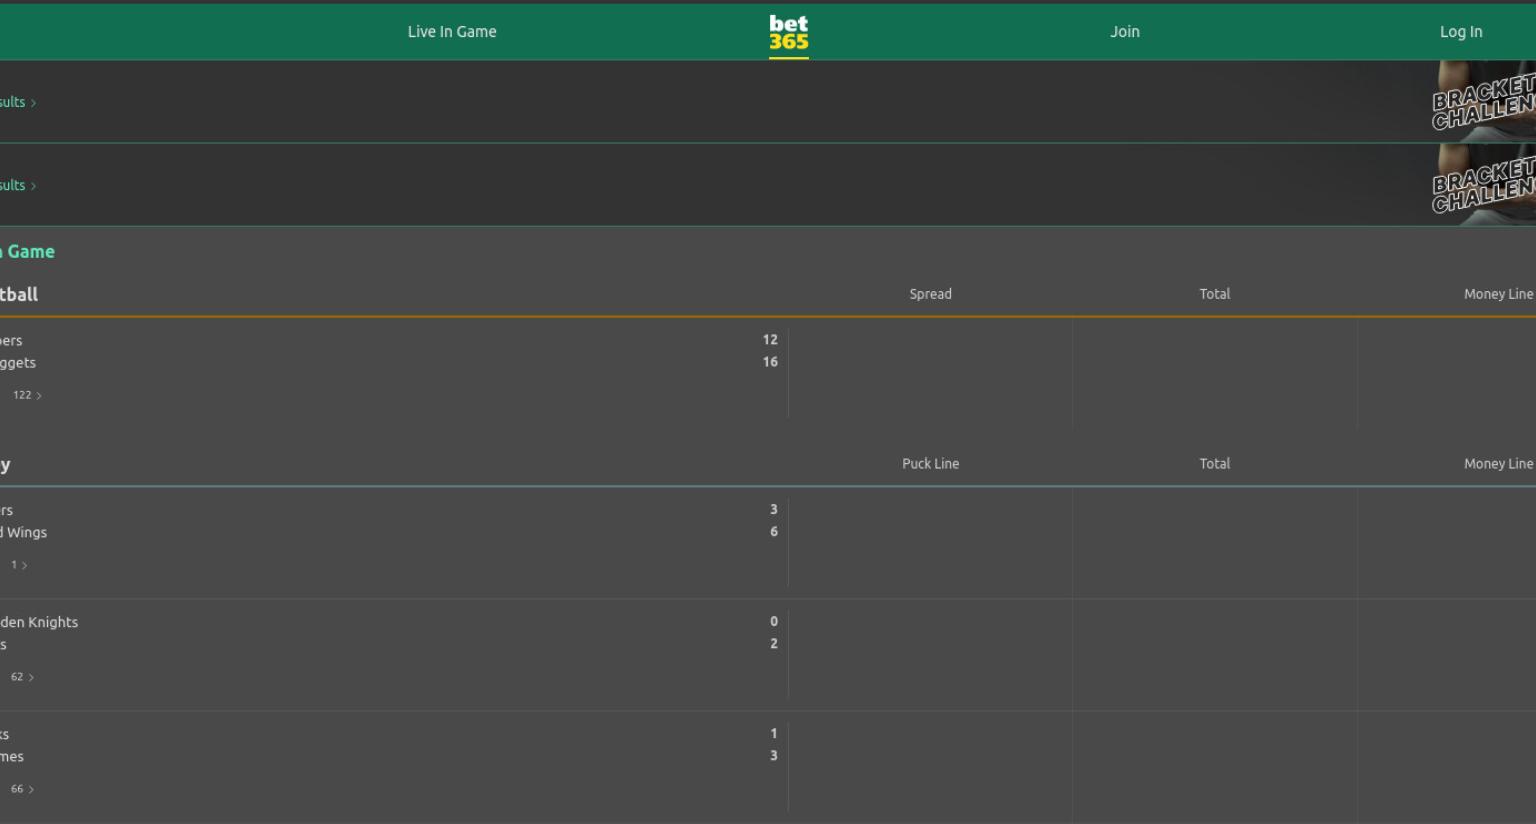Click the Join link in header
This screenshot has height=824, width=1536.
coord(1125,32)
